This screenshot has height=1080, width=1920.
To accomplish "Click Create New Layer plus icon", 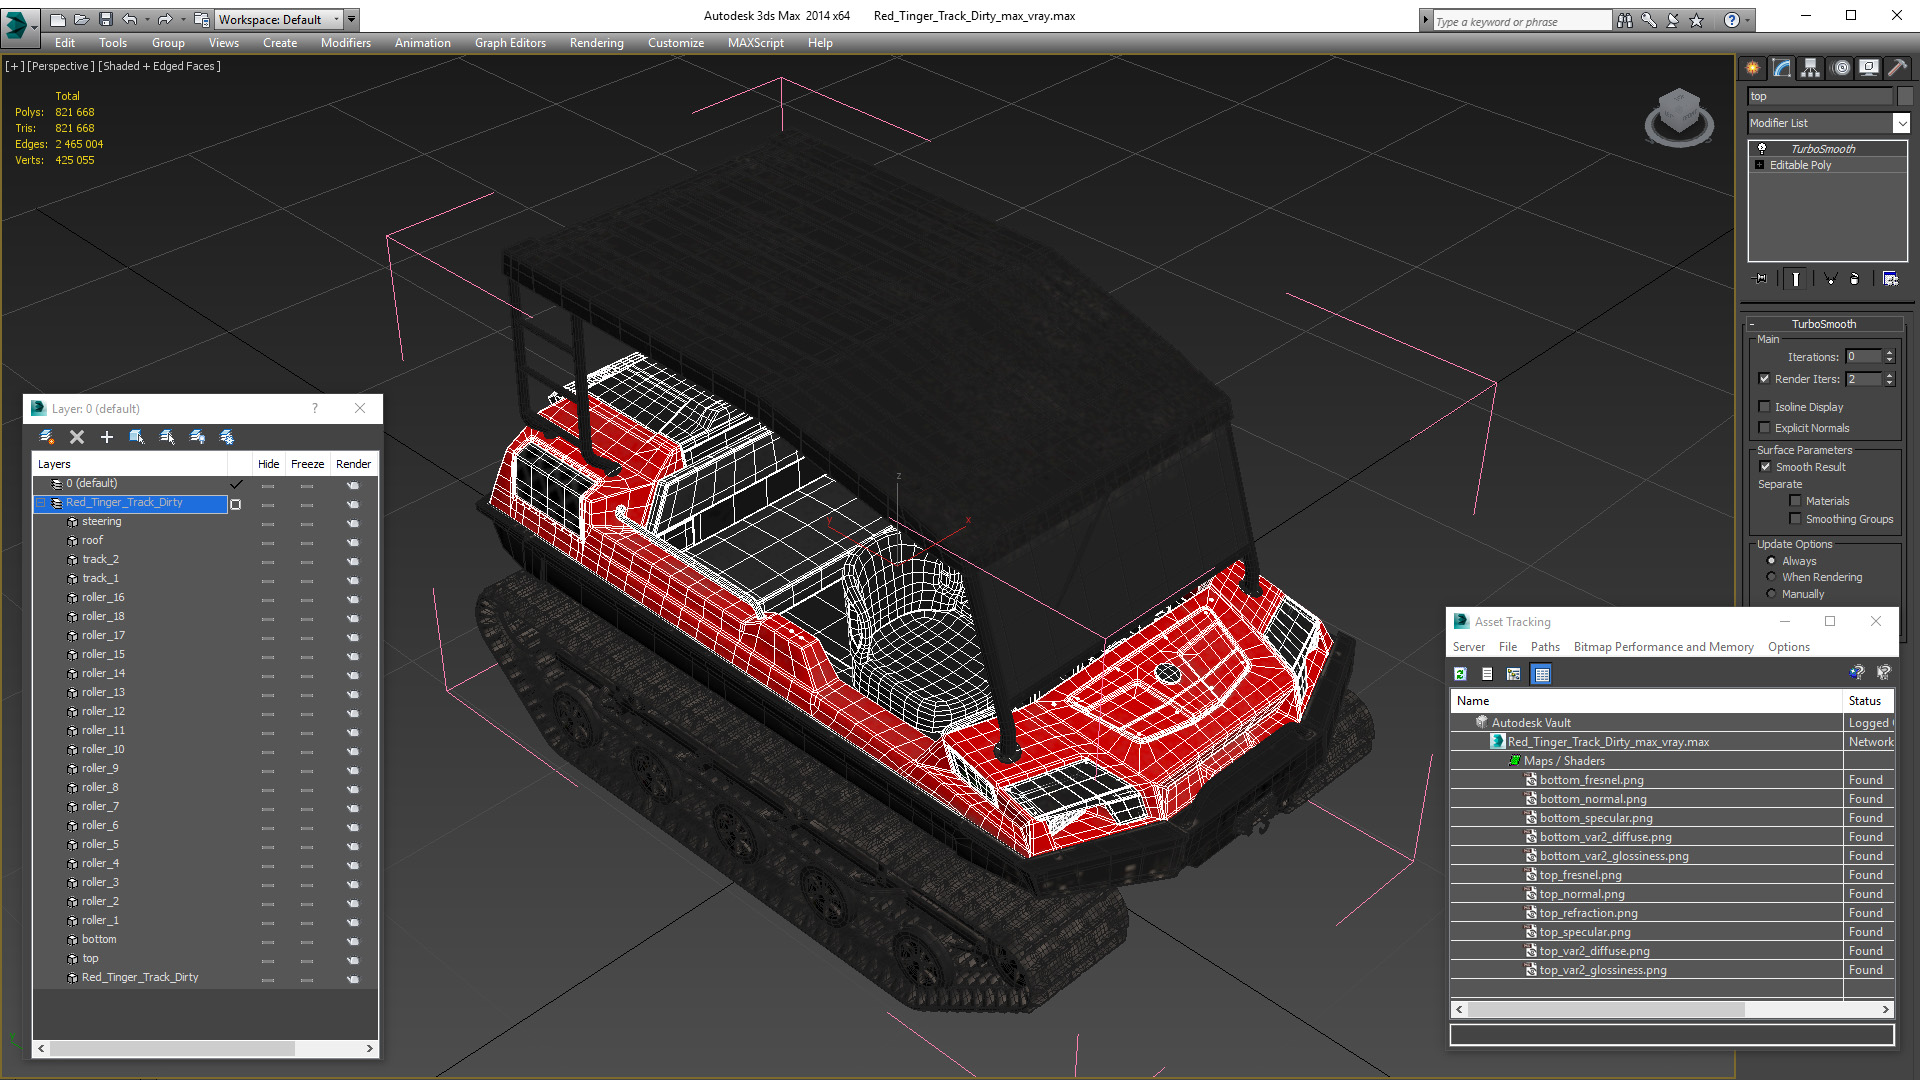I will 107,437.
